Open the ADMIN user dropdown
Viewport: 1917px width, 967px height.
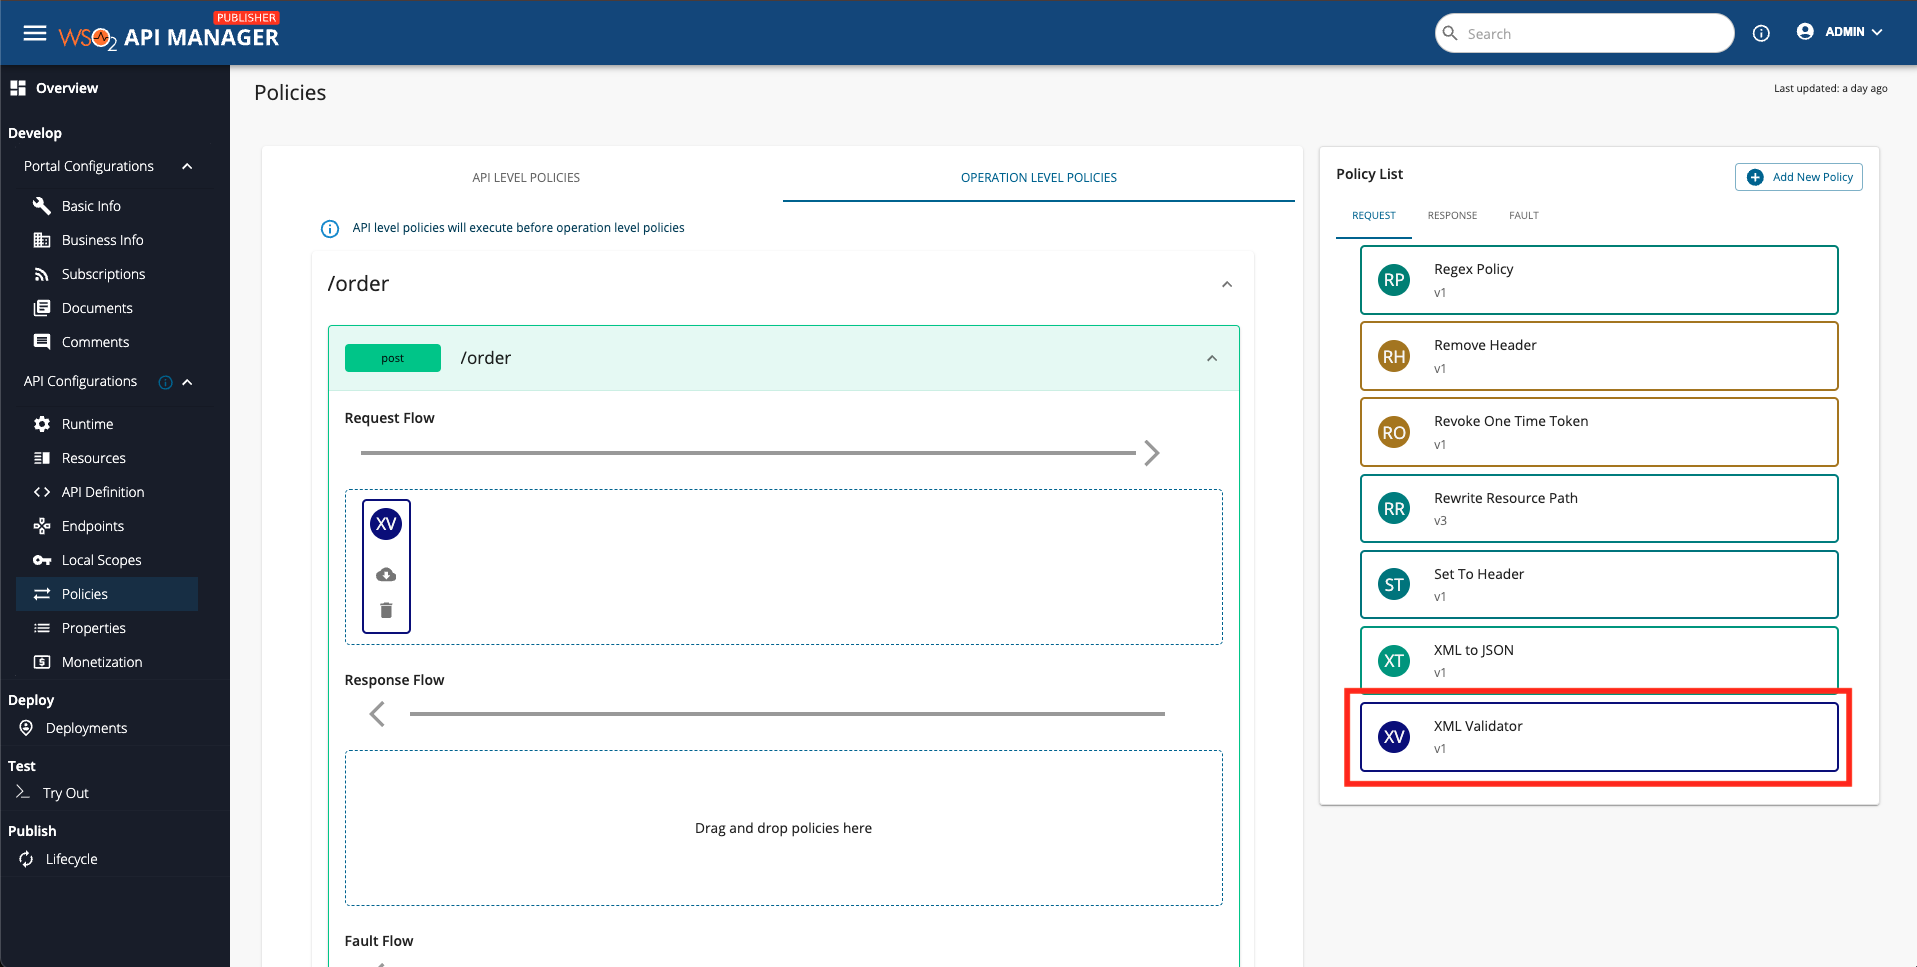[x=1840, y=32]
